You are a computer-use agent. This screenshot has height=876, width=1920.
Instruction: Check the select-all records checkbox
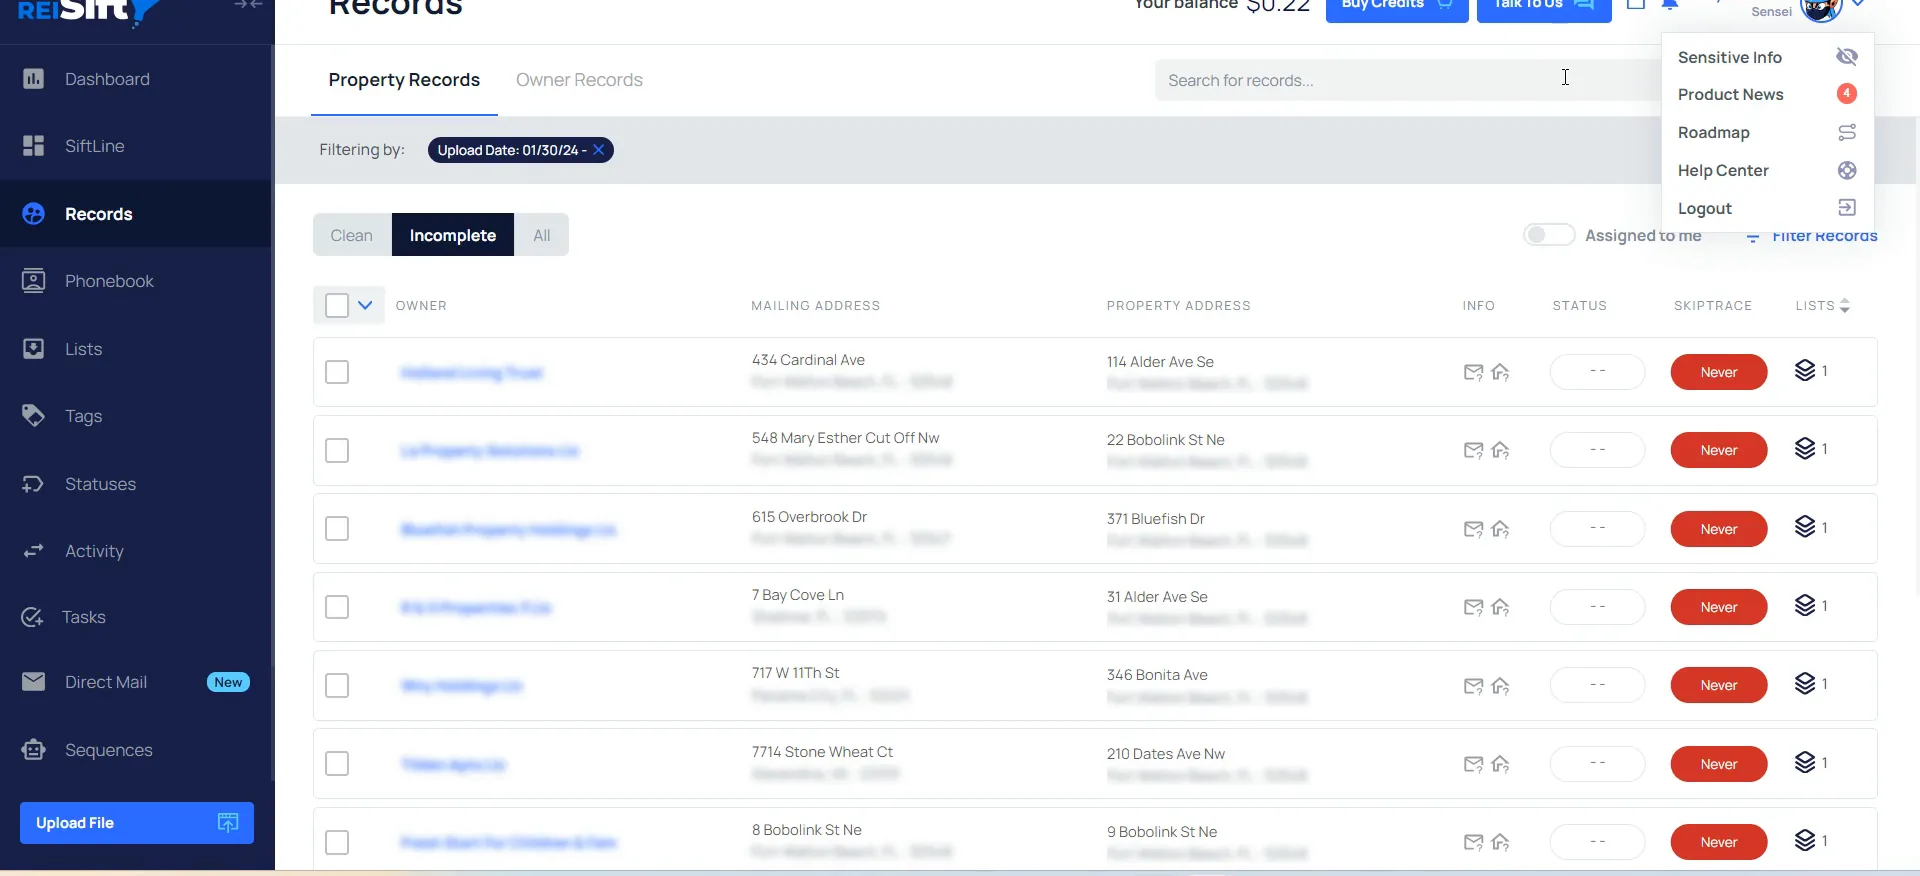tap(337, 305)
